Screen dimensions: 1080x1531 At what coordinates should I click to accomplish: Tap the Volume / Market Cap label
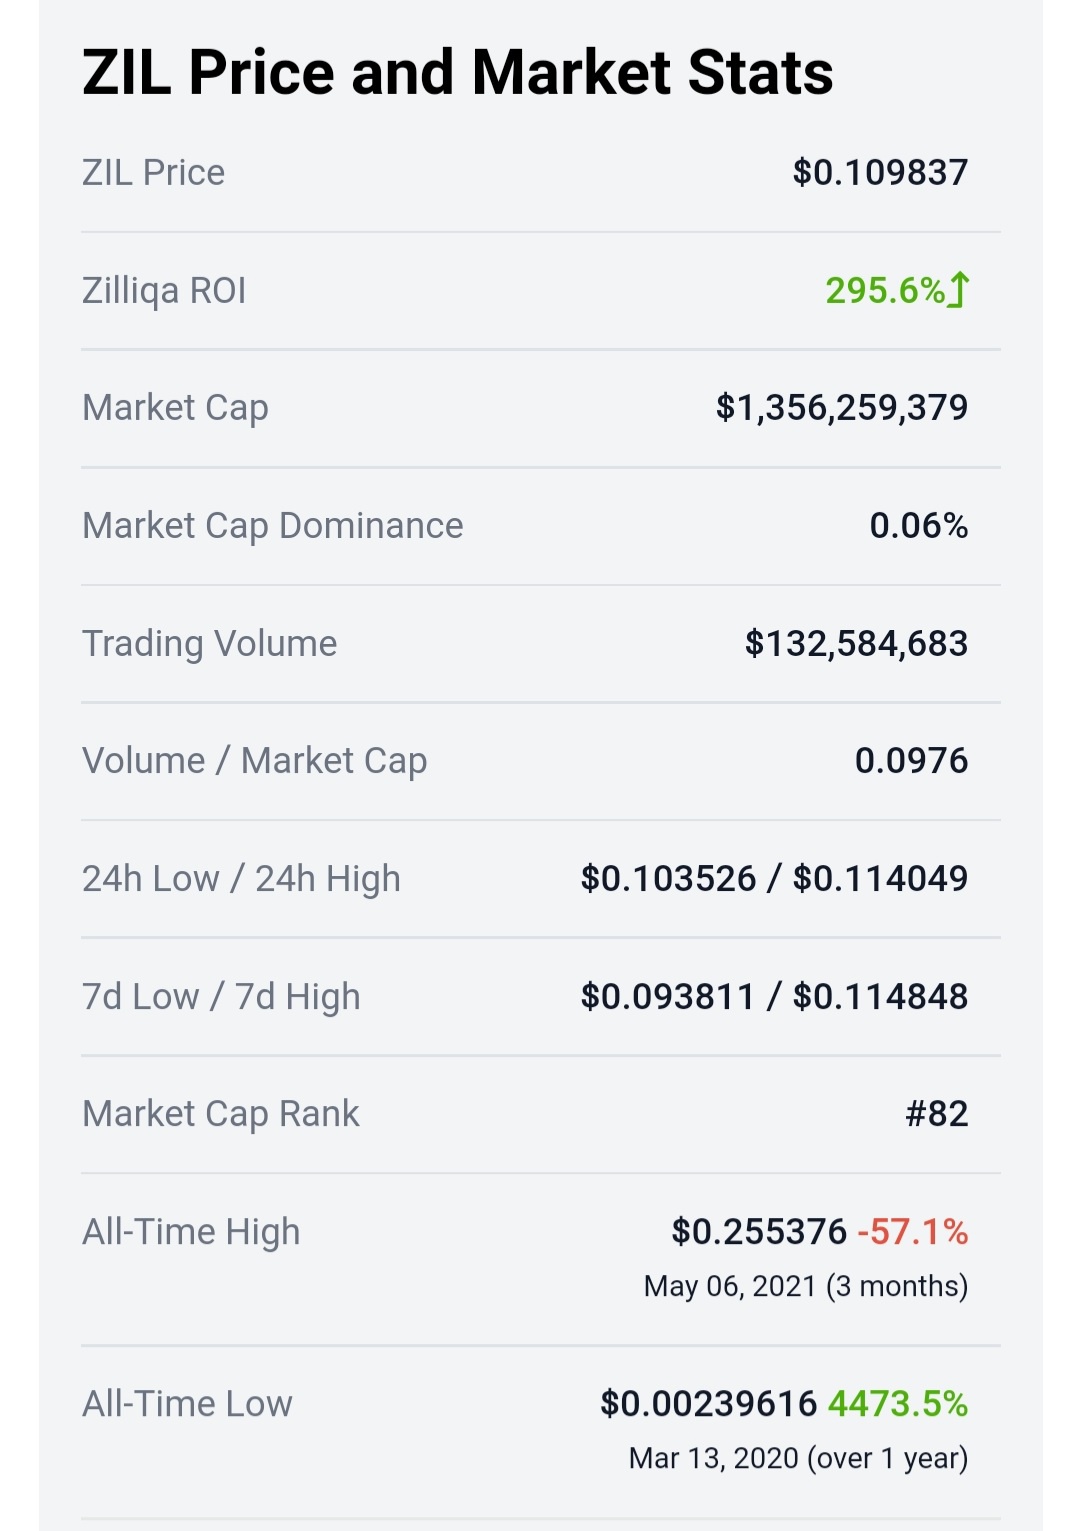click(x=255, y=761)
